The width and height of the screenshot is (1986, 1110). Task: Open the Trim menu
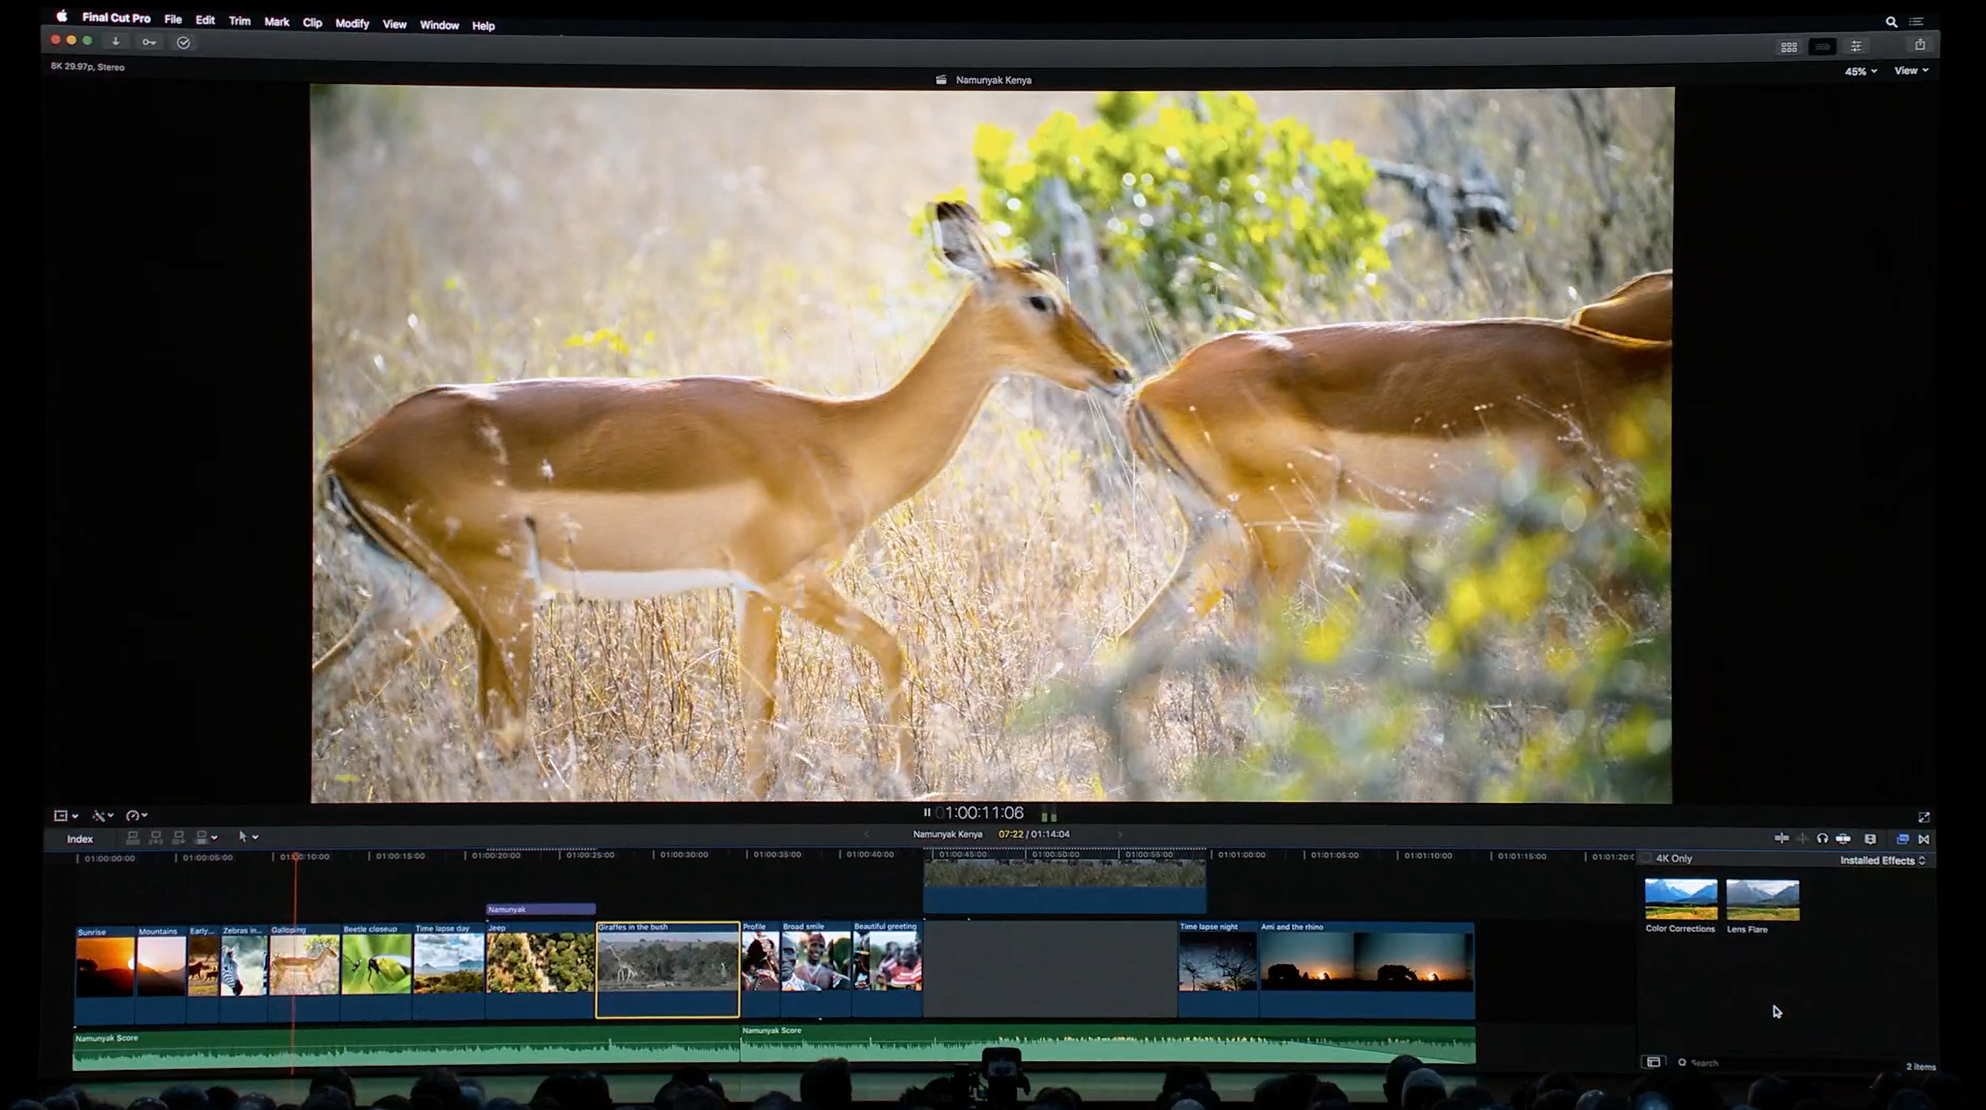coord(239,21)
